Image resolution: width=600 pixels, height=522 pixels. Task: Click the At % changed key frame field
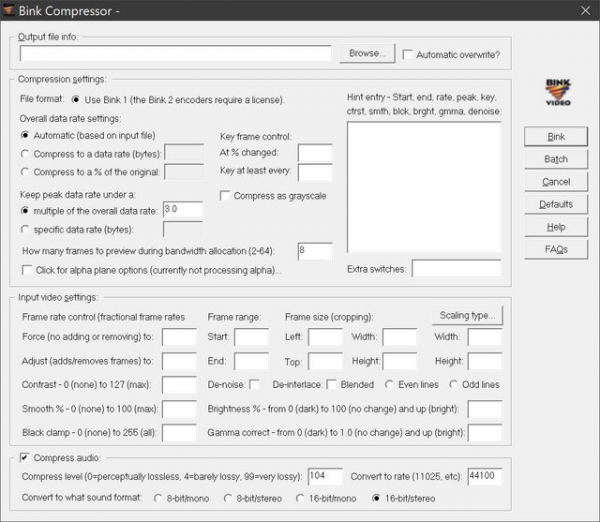coord(315,153)
